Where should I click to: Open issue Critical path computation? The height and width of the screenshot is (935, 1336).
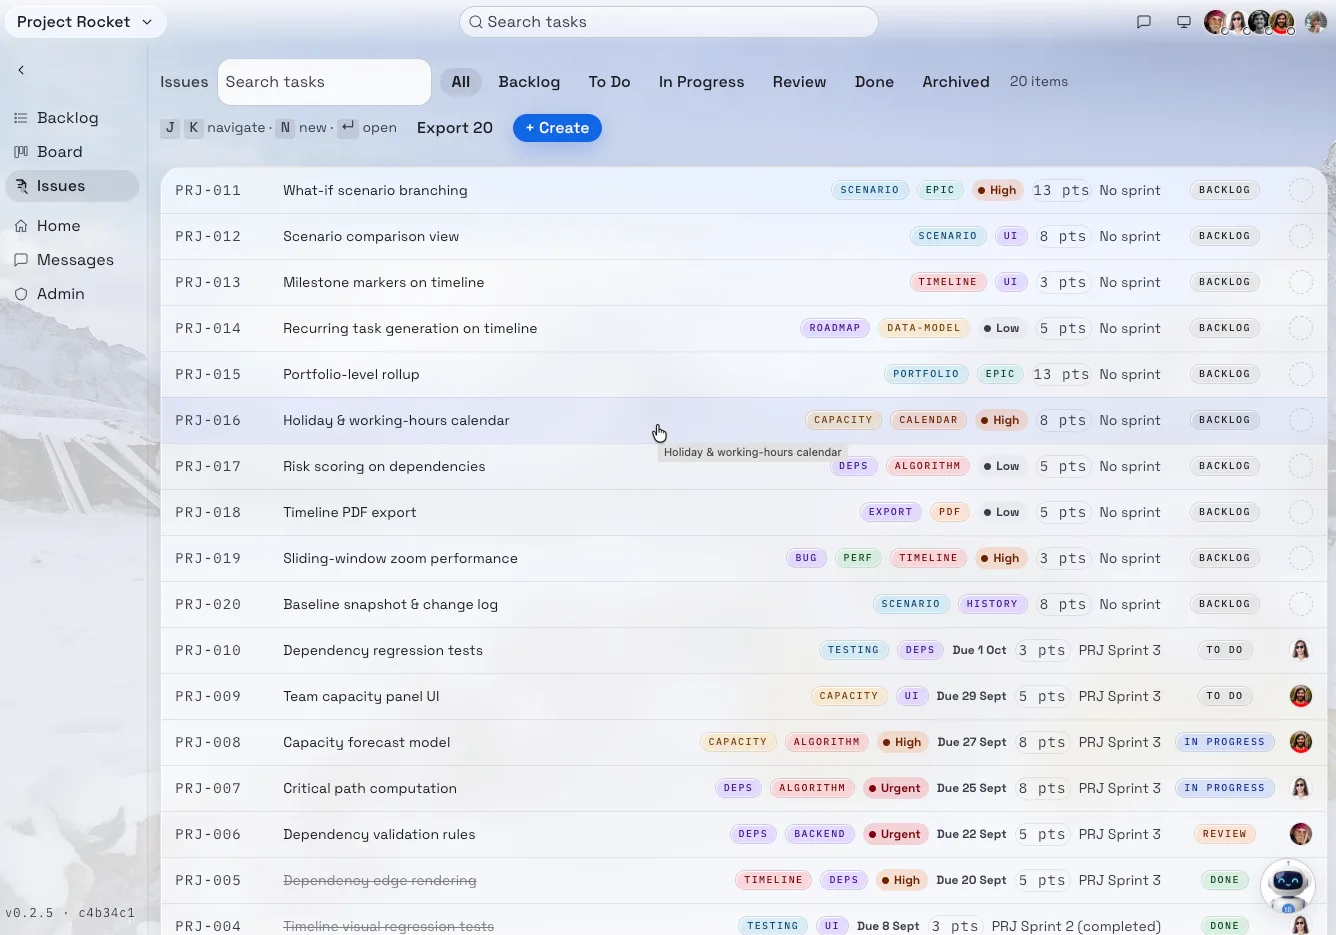point(370,788)
